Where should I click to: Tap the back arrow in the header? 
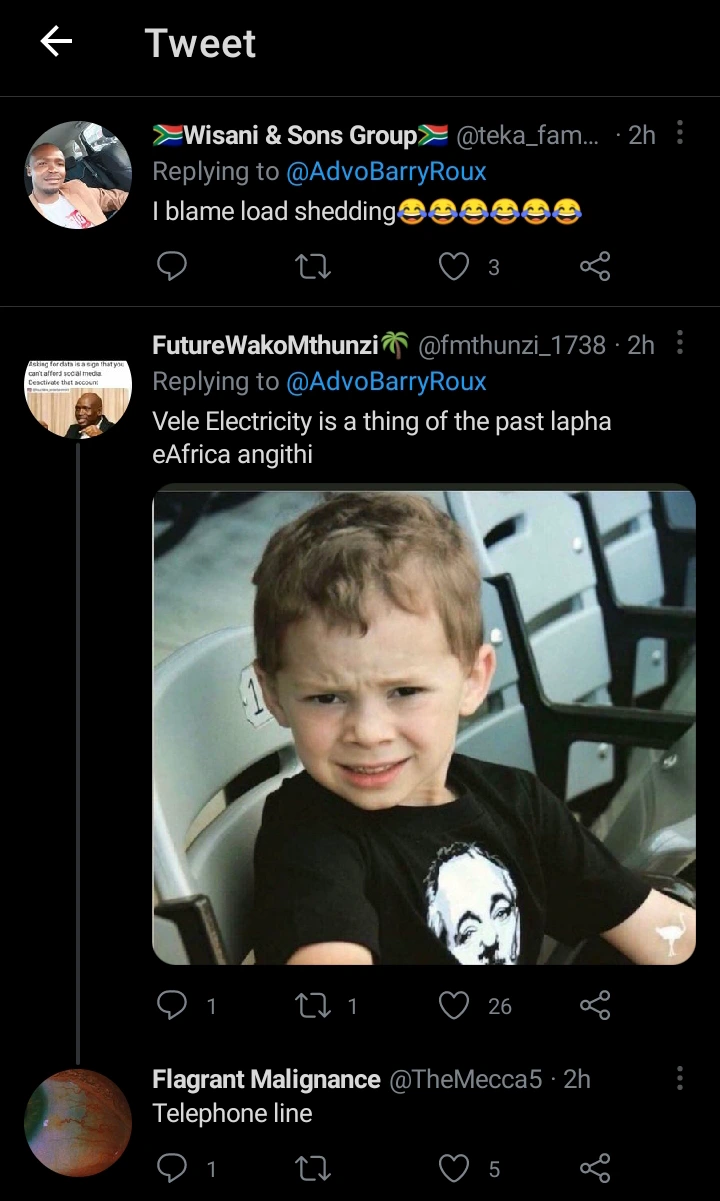click(57, 42)
